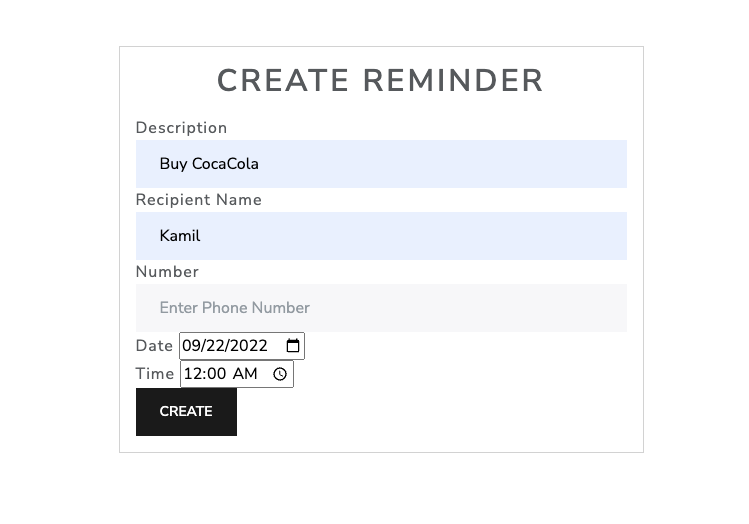Click the Enter Phone Number input
Screen dimensions: 749x524
click(381, 308)
